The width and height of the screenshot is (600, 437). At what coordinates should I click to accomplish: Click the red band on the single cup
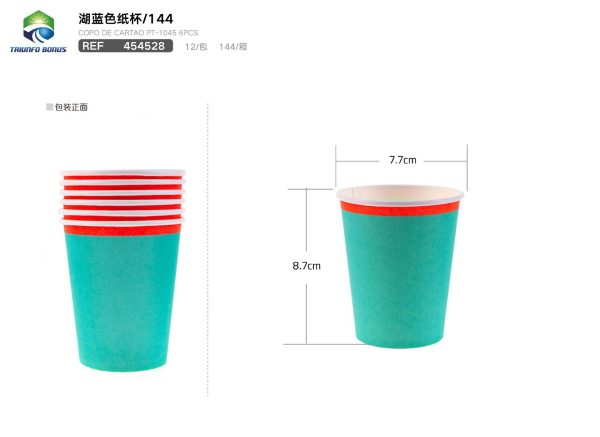tap(400, 208)
